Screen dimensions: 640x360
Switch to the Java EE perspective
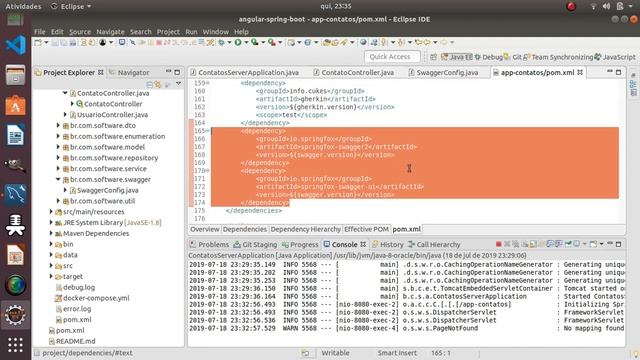[x=457, y=57]
